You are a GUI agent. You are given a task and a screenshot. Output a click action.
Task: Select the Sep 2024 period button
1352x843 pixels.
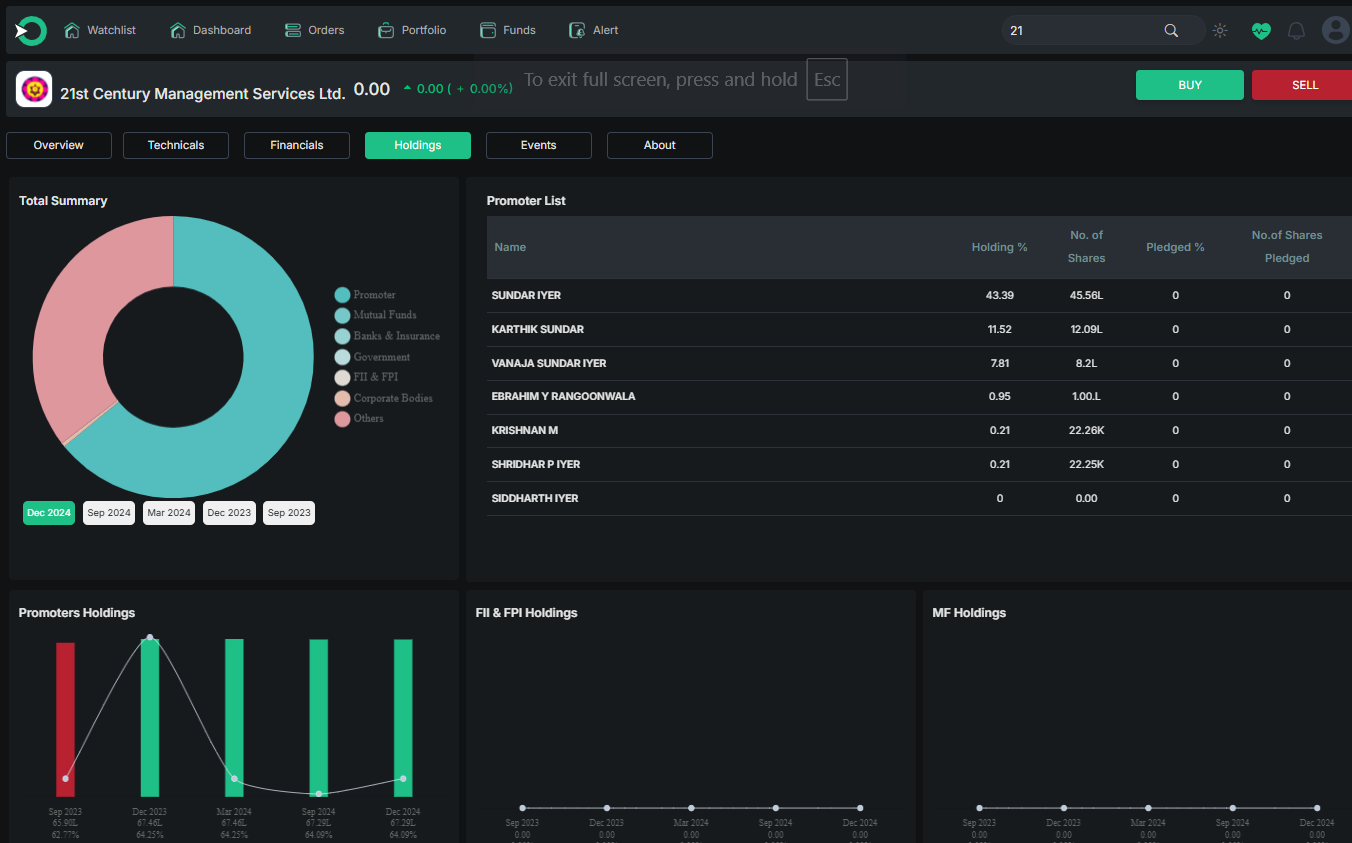(x=109, y=513)
